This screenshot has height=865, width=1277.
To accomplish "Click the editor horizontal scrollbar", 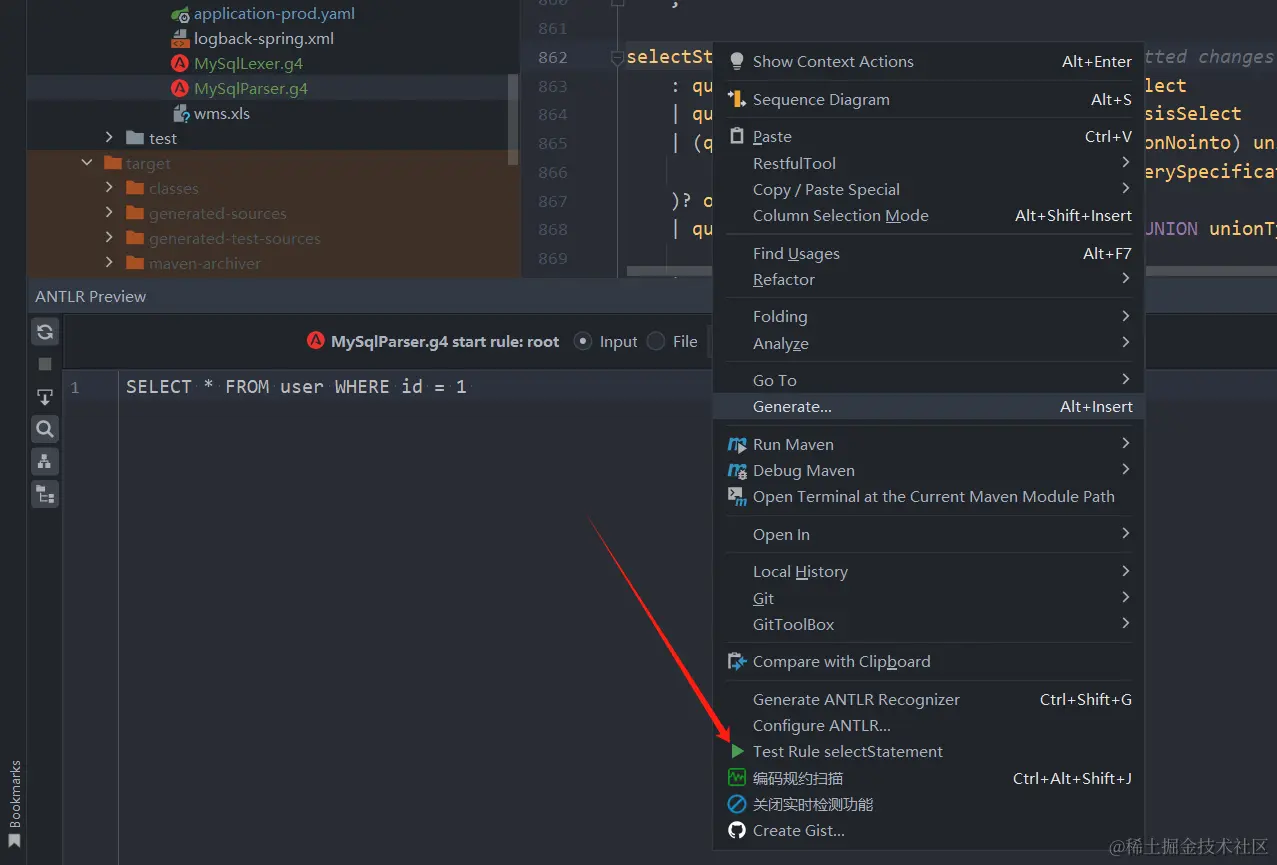I will point(668,271).
